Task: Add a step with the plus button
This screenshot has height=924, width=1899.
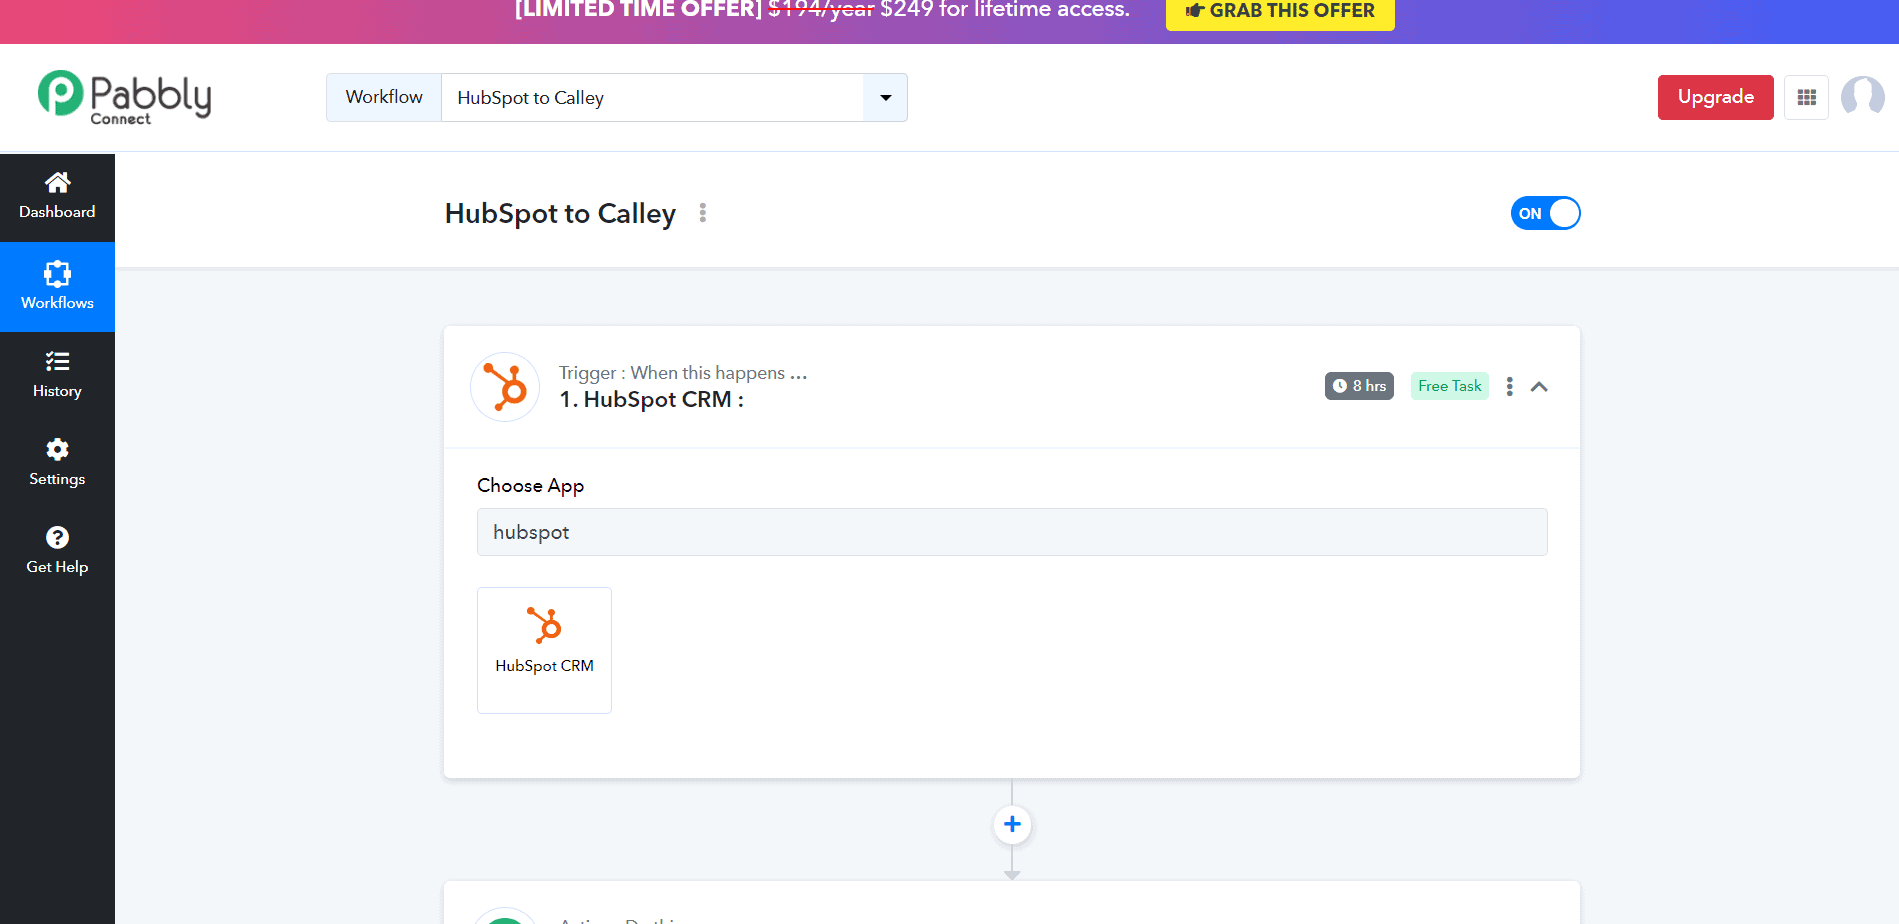Action: click(1012, 824)
